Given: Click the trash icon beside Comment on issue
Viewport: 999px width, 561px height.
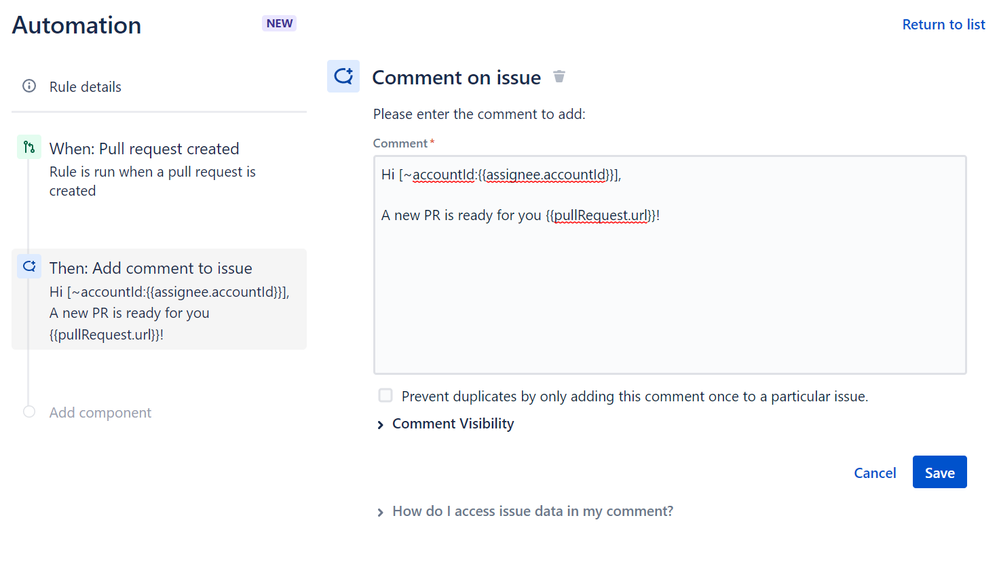Looking at the screenshot, I should click(559, 76).
